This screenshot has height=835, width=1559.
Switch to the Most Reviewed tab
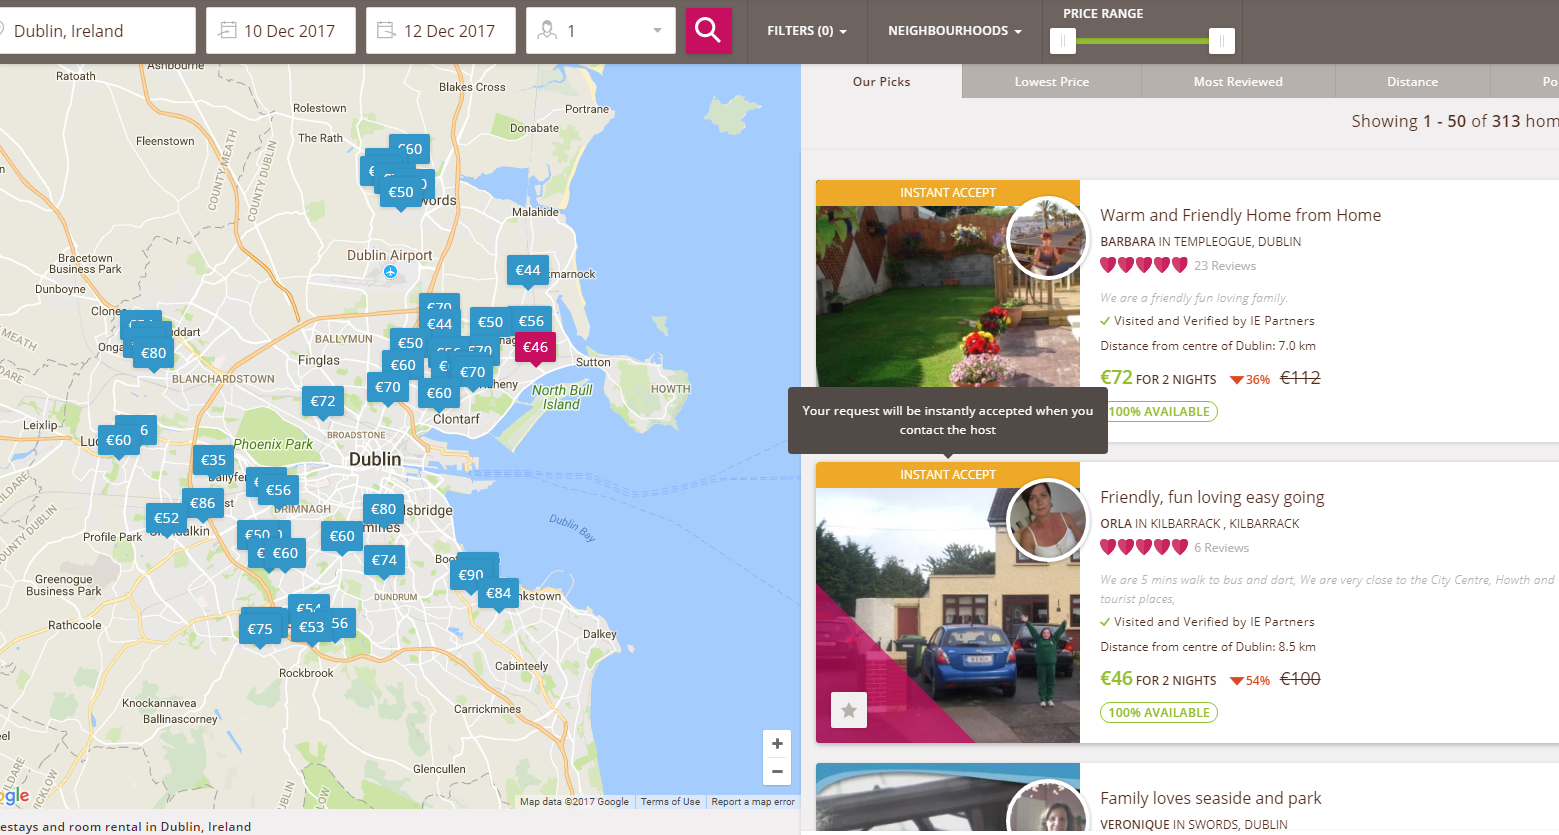[x=1238, y=82]
